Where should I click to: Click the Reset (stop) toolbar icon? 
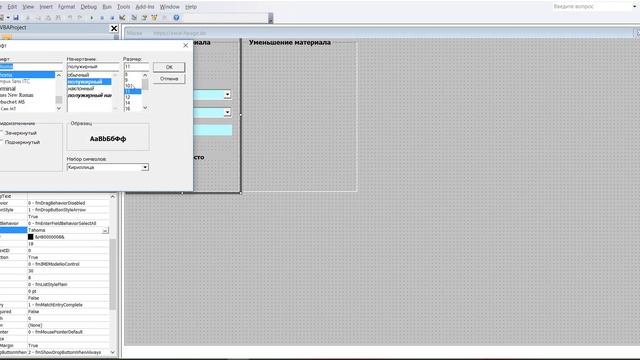coord(112,18)
